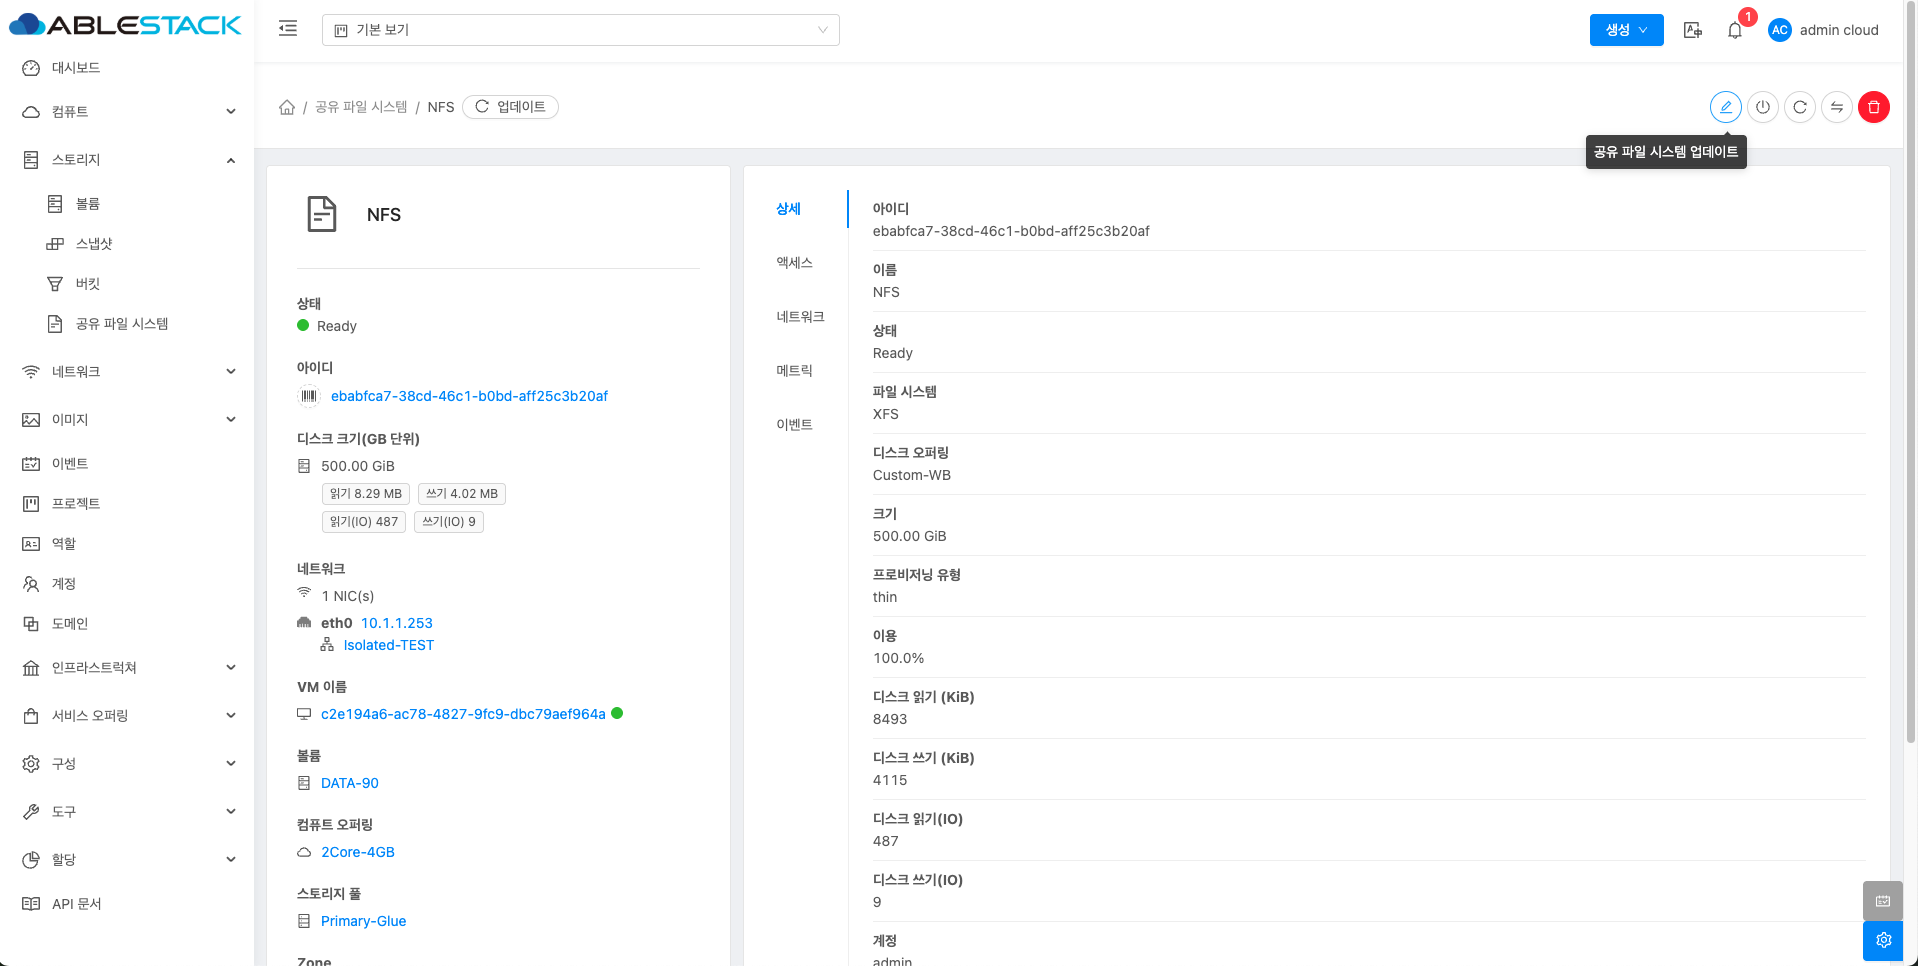Click the restart circular arrow icon
The height and width of the screenshot is (966, 1918).
(1799, 107)
